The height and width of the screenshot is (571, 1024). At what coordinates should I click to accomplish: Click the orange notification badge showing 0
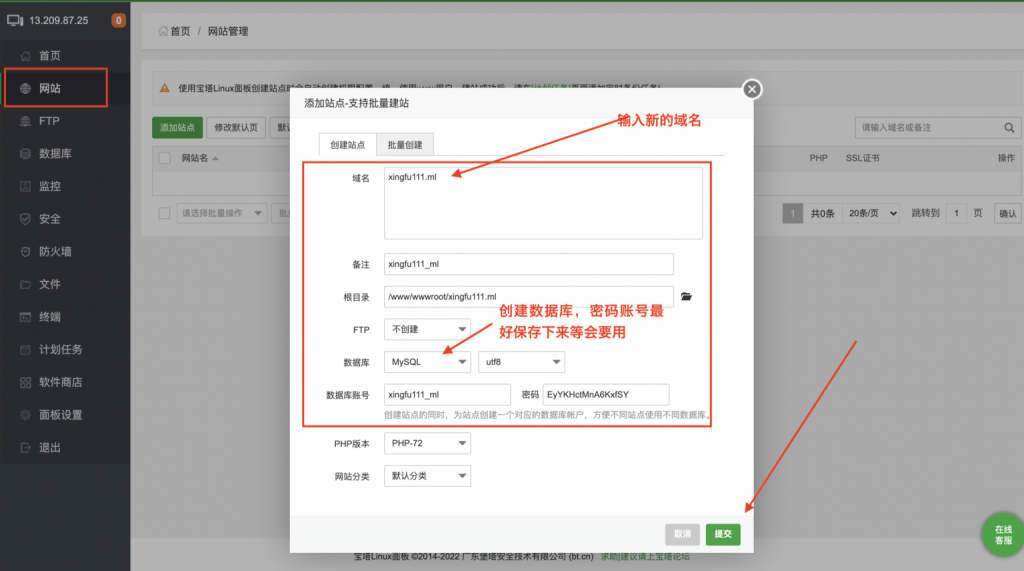(118, 20)
